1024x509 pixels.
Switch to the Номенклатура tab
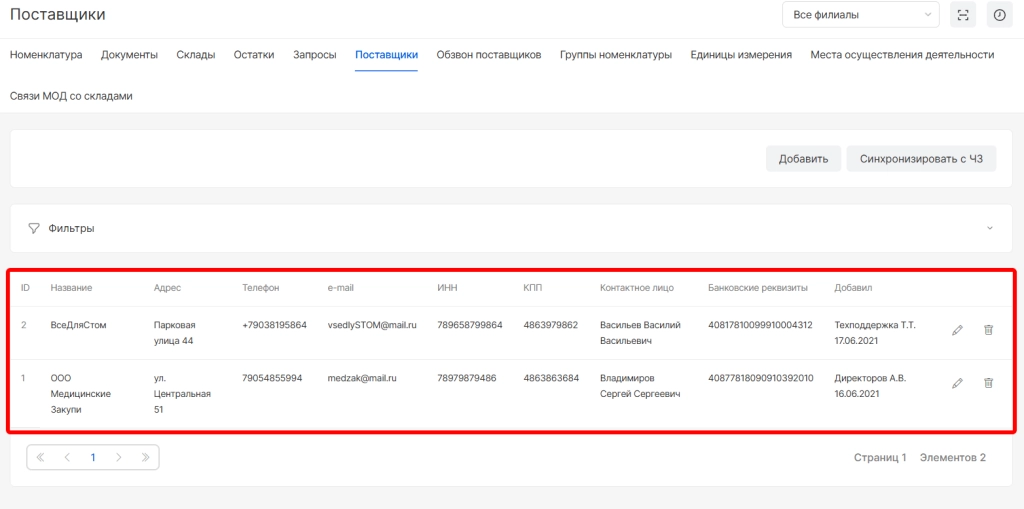[46, 55]
